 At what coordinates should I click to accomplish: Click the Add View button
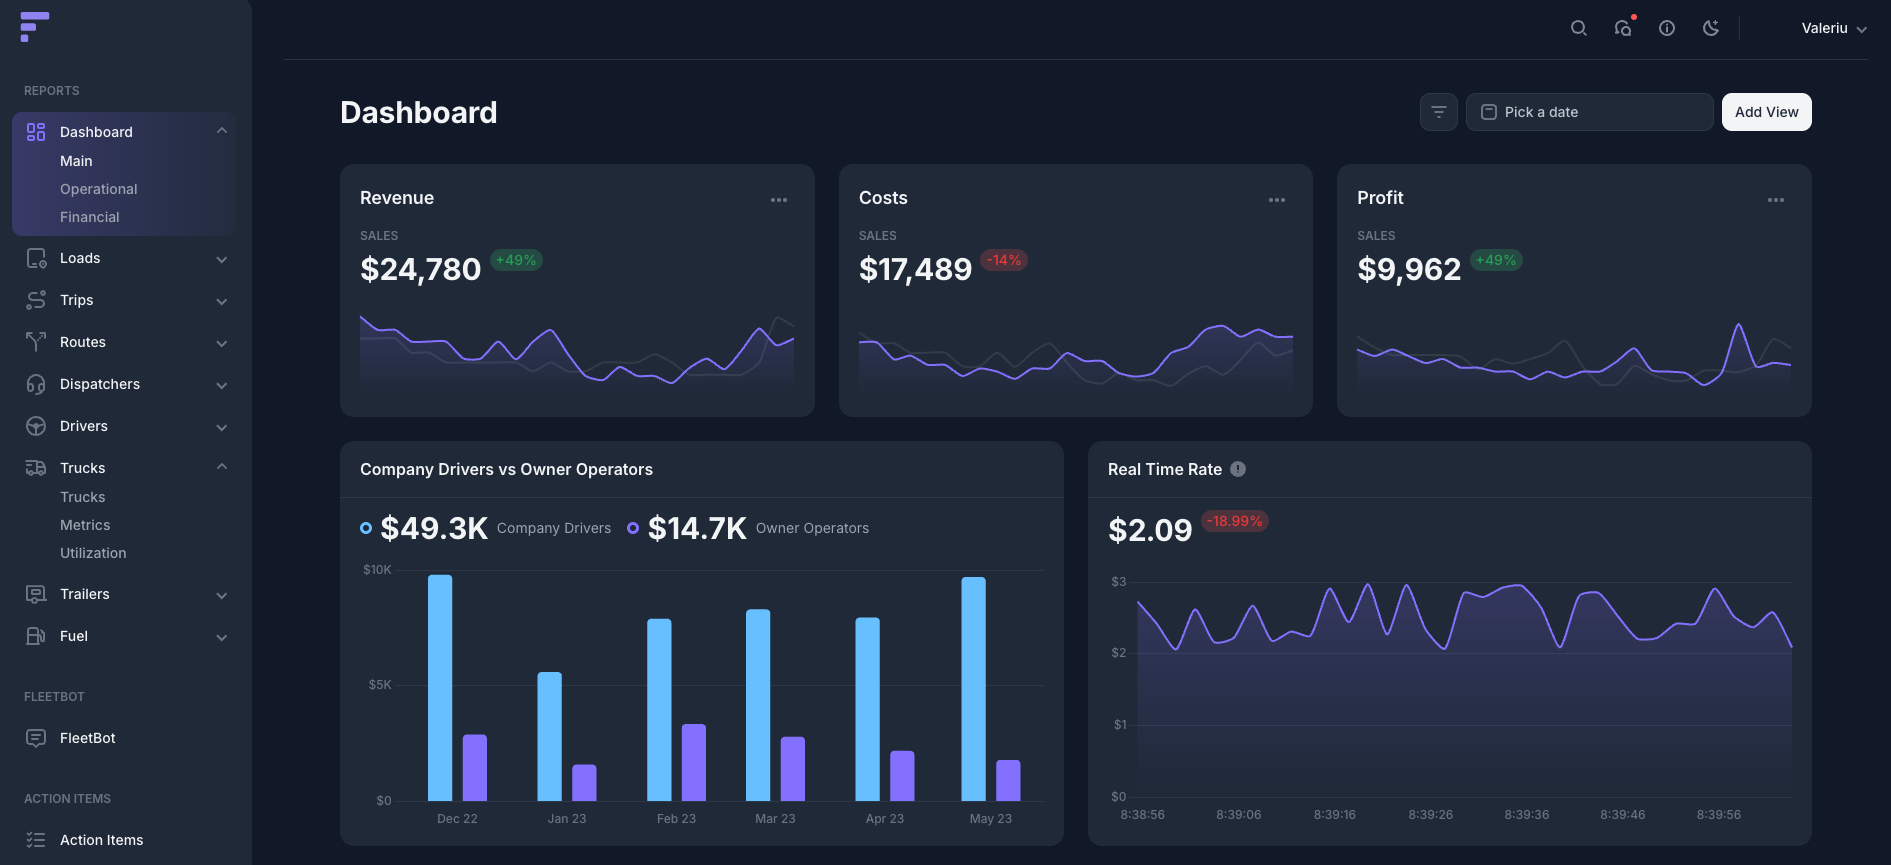(x=1766, y=112)
